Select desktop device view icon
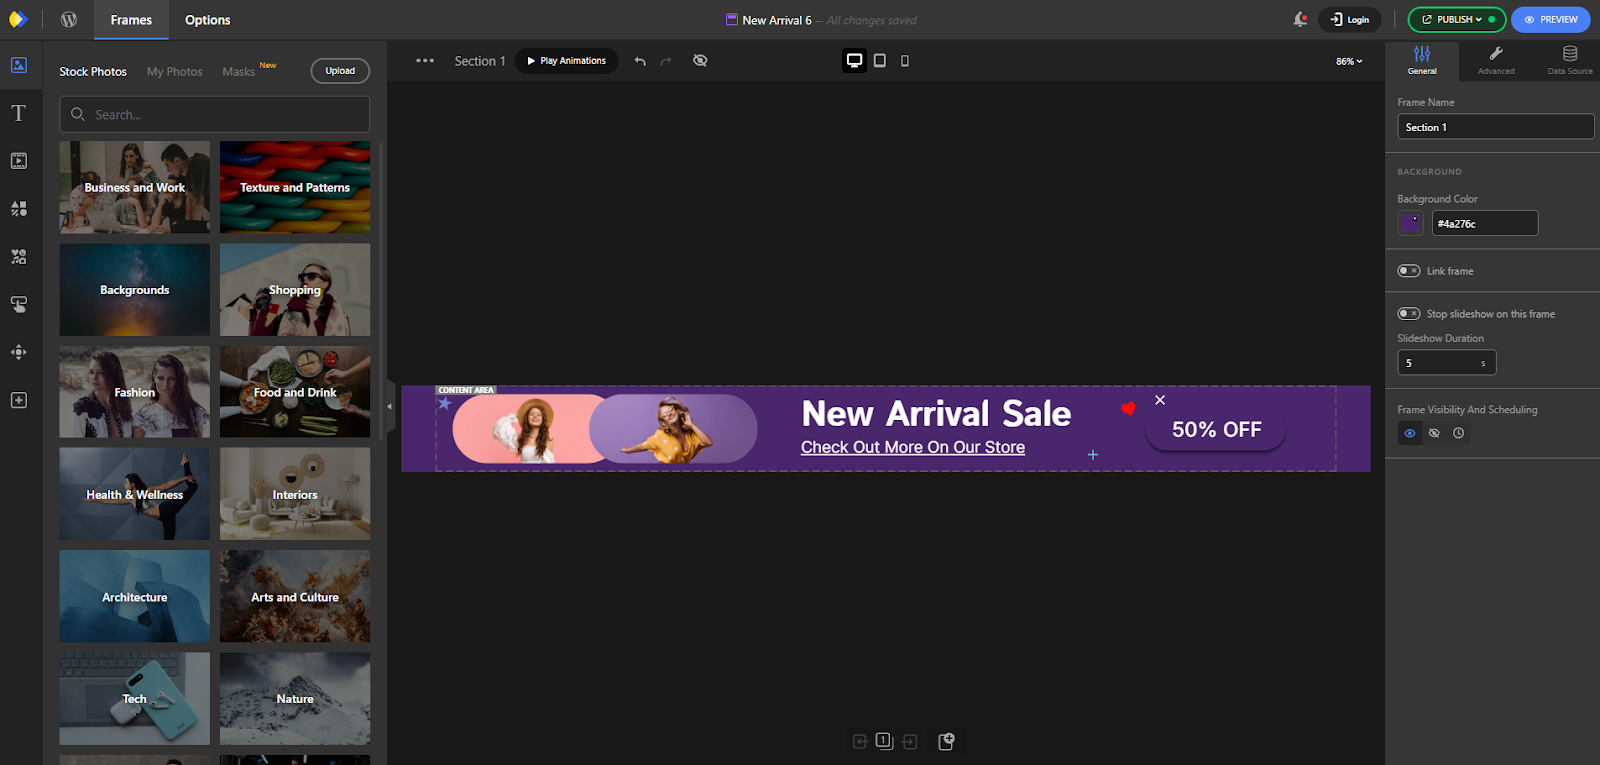 click(x=854, y=61)
